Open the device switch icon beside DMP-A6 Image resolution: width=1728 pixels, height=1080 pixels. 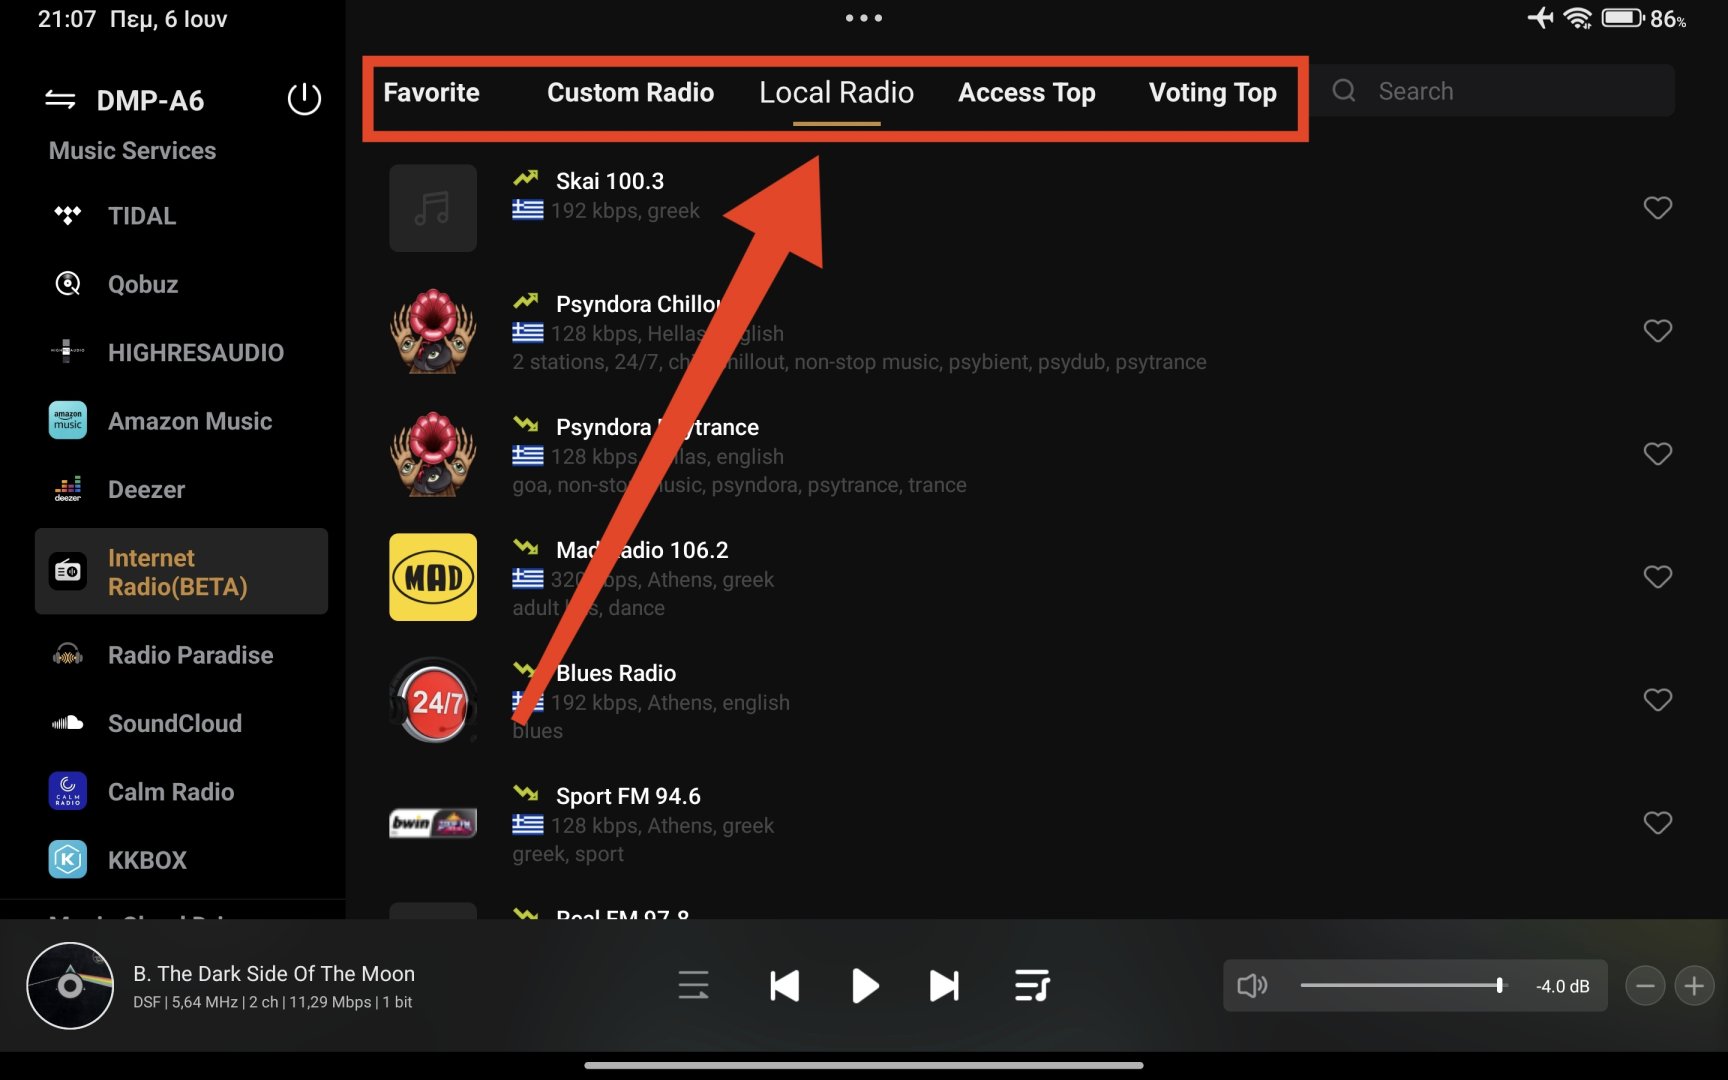click(x=60, y=100)
